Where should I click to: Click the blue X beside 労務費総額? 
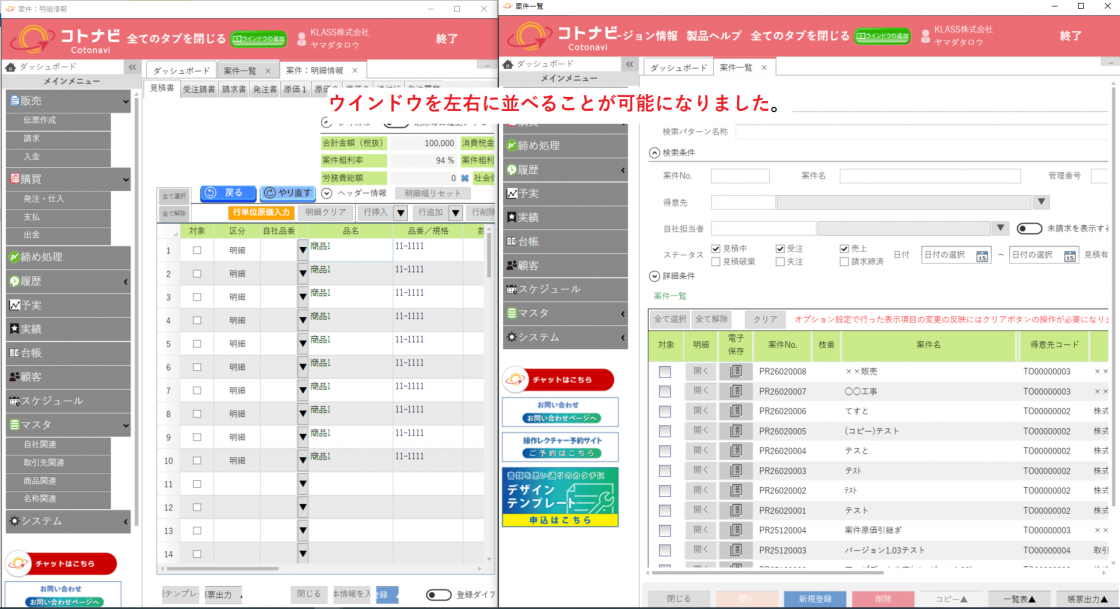coord(465,177)
